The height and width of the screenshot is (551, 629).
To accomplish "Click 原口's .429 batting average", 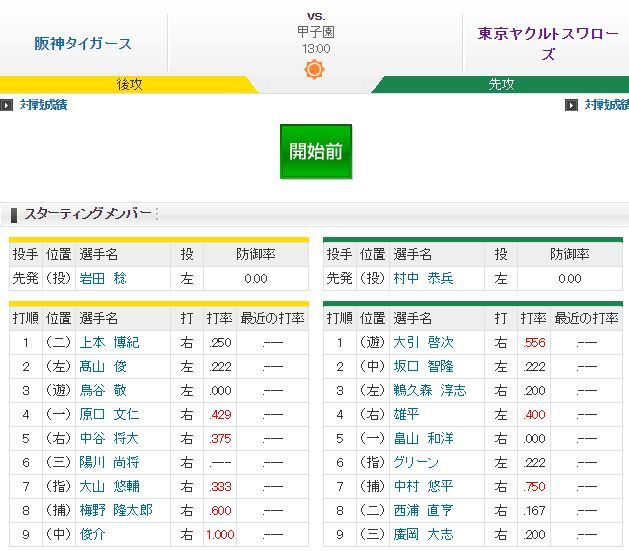I will (220, 414).
